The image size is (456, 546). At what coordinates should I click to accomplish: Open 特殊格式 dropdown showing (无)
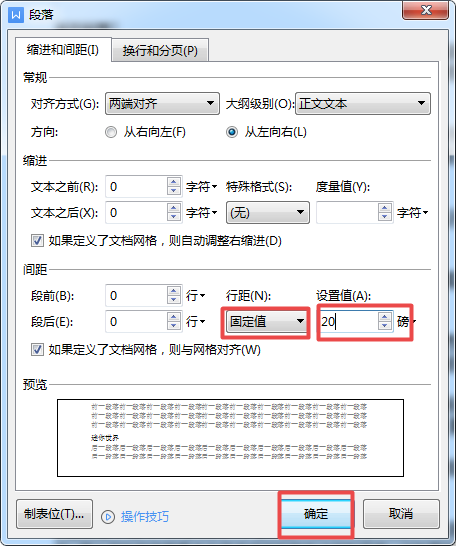point(268,212)
